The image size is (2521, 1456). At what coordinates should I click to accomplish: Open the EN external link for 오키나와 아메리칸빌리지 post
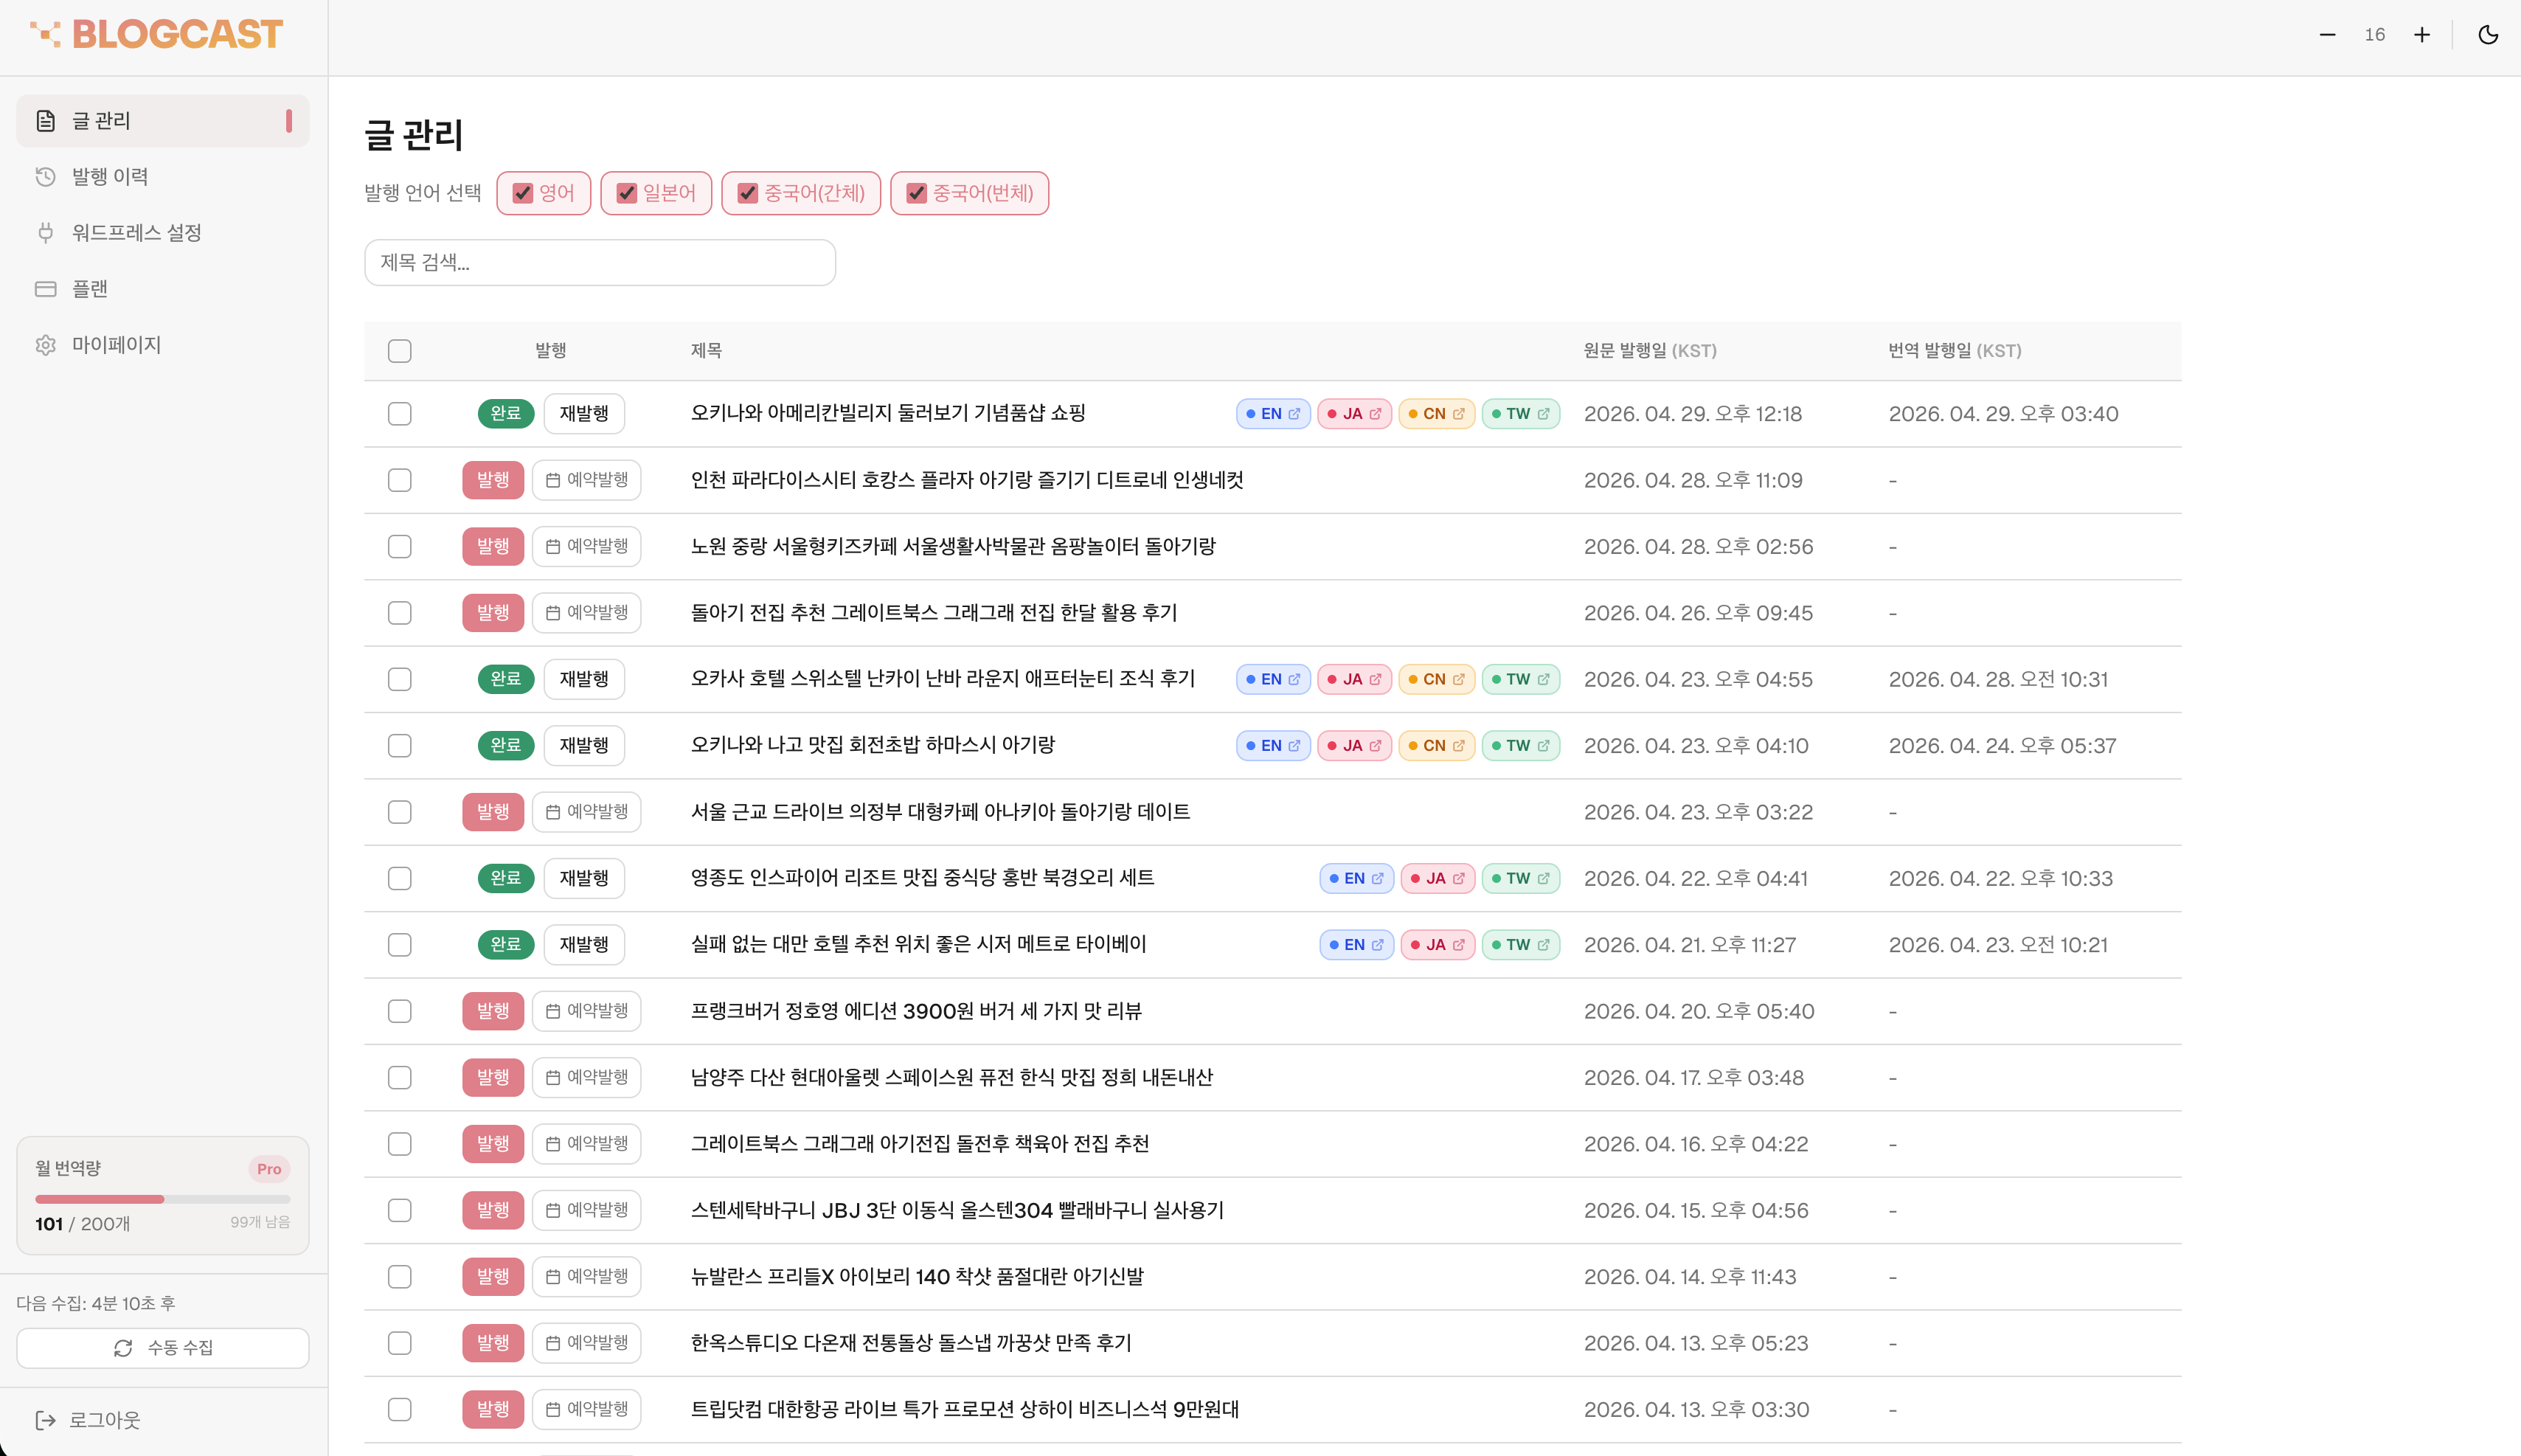[1271, 414]
